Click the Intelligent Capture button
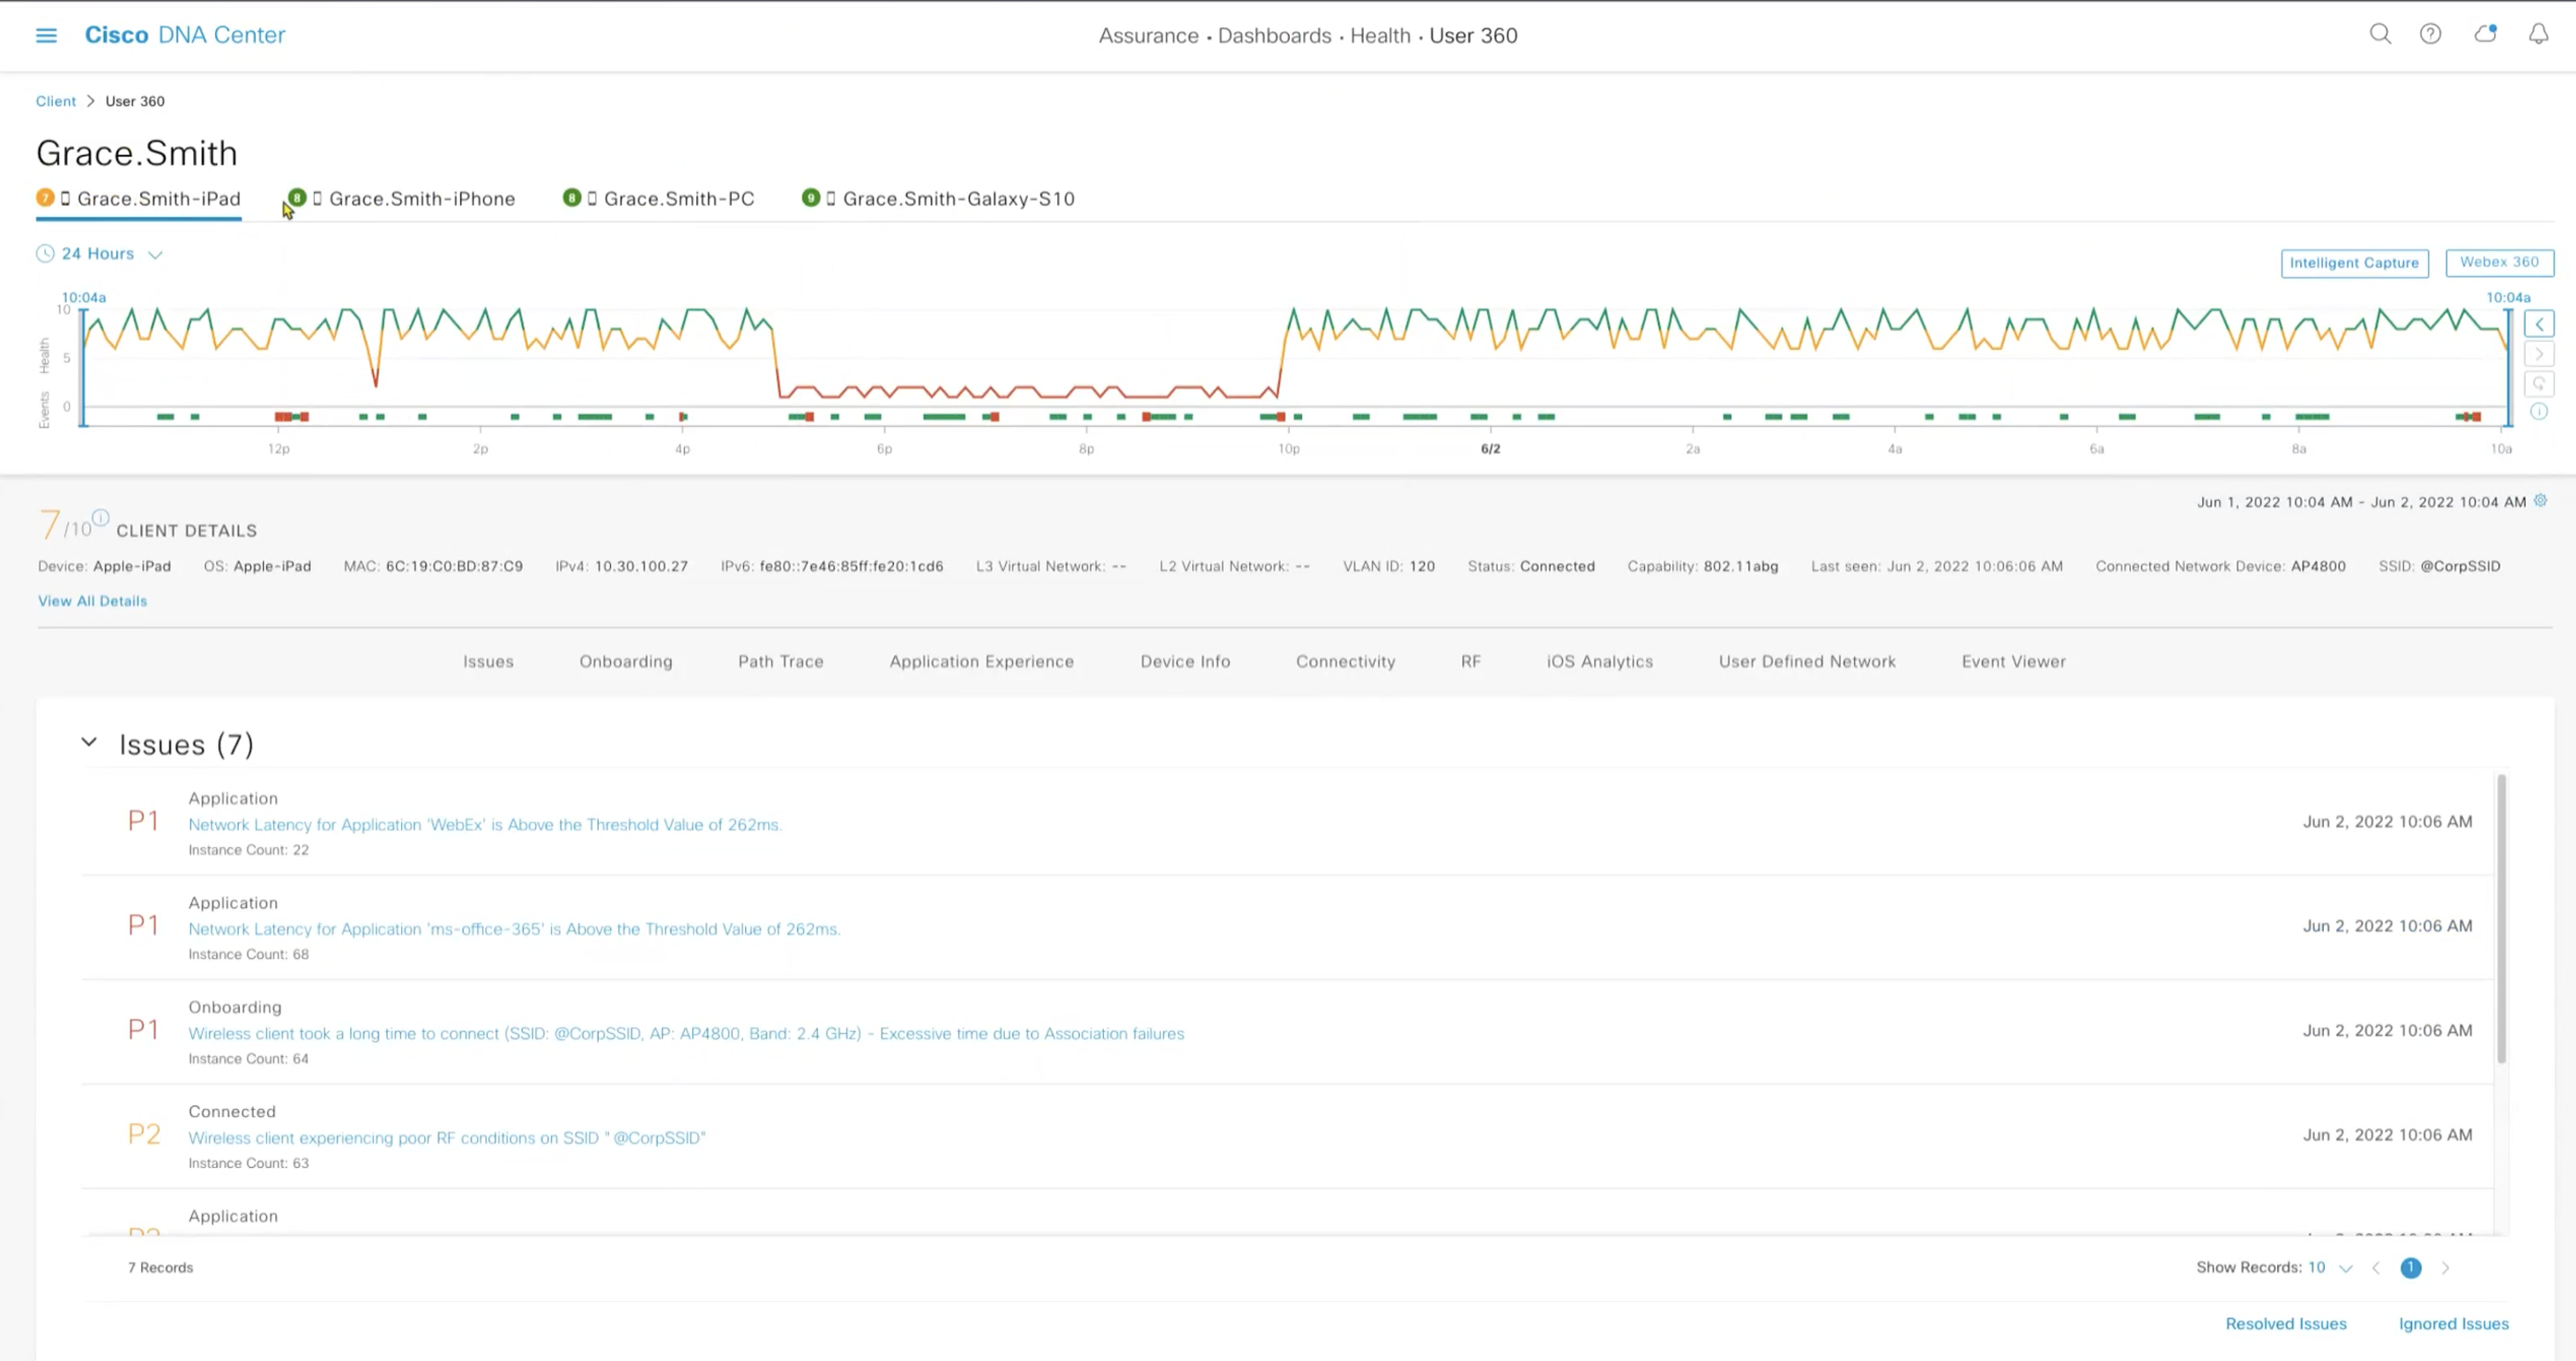2576x1361 pixels. 2353,263
